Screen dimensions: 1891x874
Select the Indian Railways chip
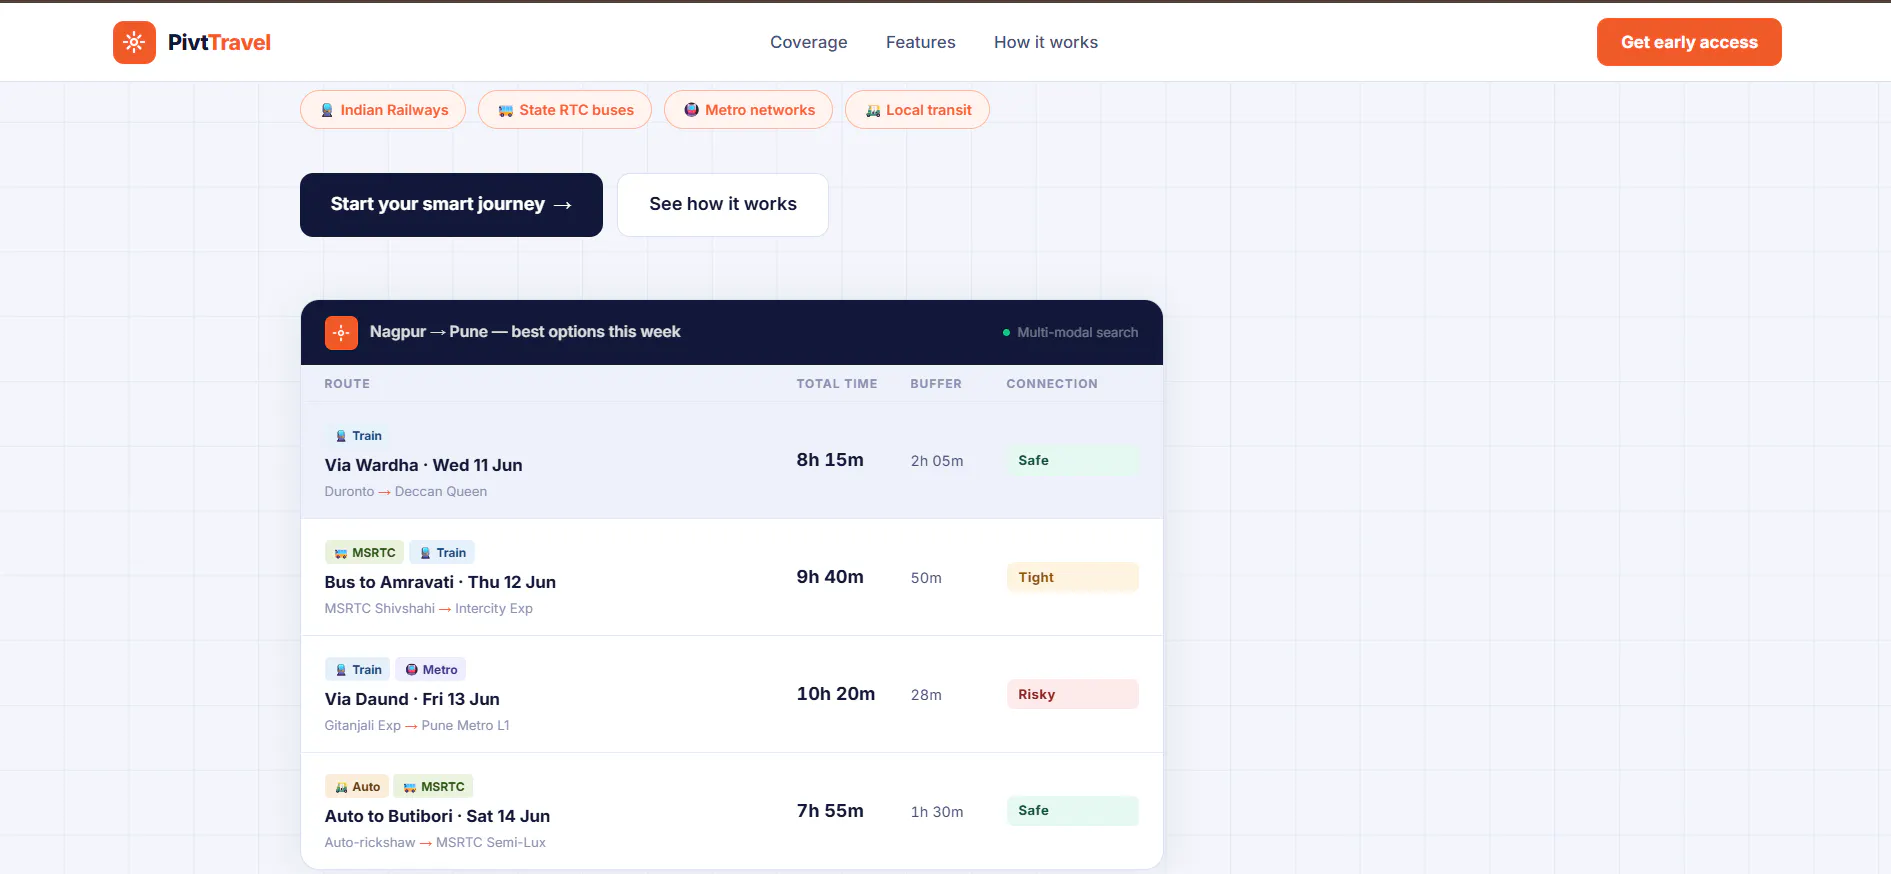(383, 110)
